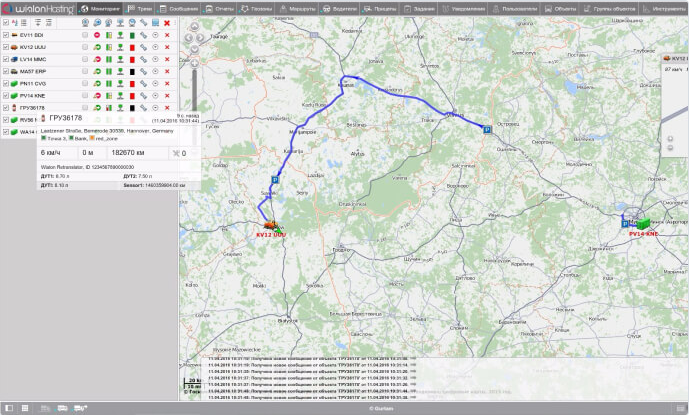The image size is (690, 415).
Task: Open the Группы объектов tab
Action: [609, 9]
